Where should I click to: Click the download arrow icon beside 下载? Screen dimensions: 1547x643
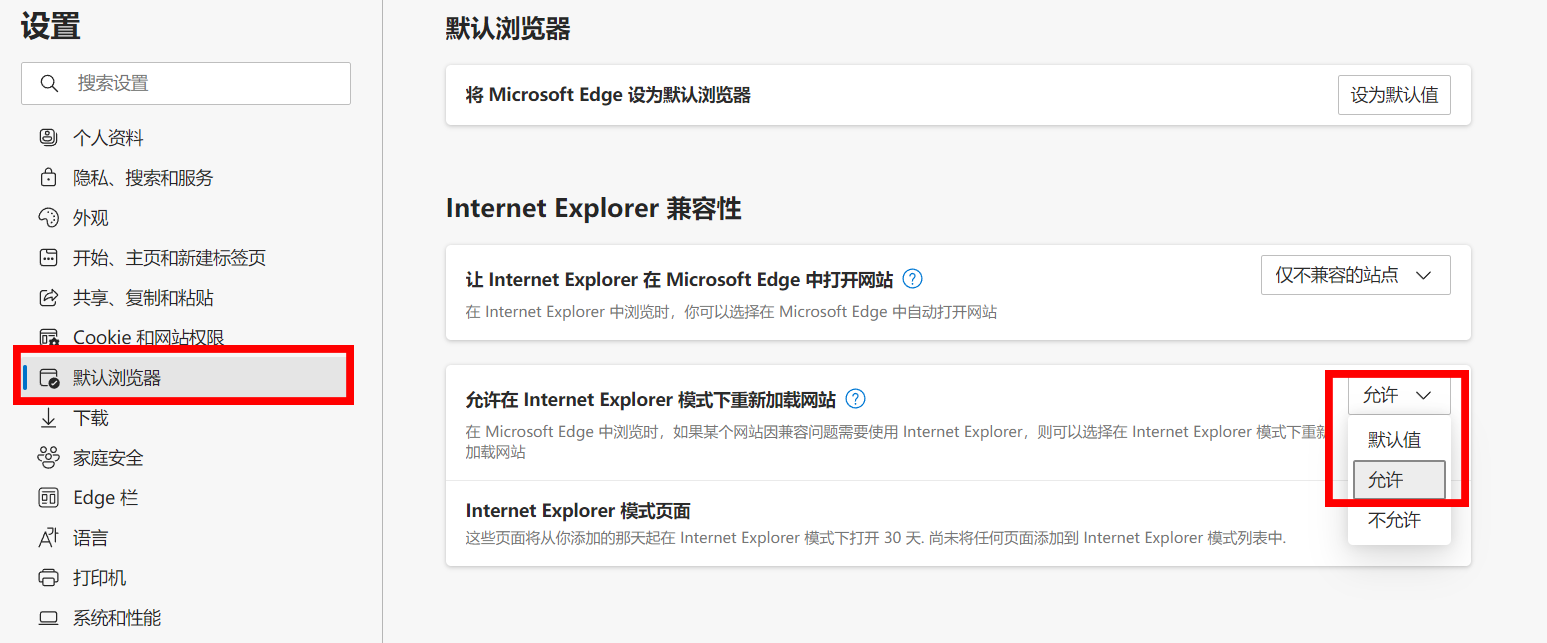click(x=48, y=417)
